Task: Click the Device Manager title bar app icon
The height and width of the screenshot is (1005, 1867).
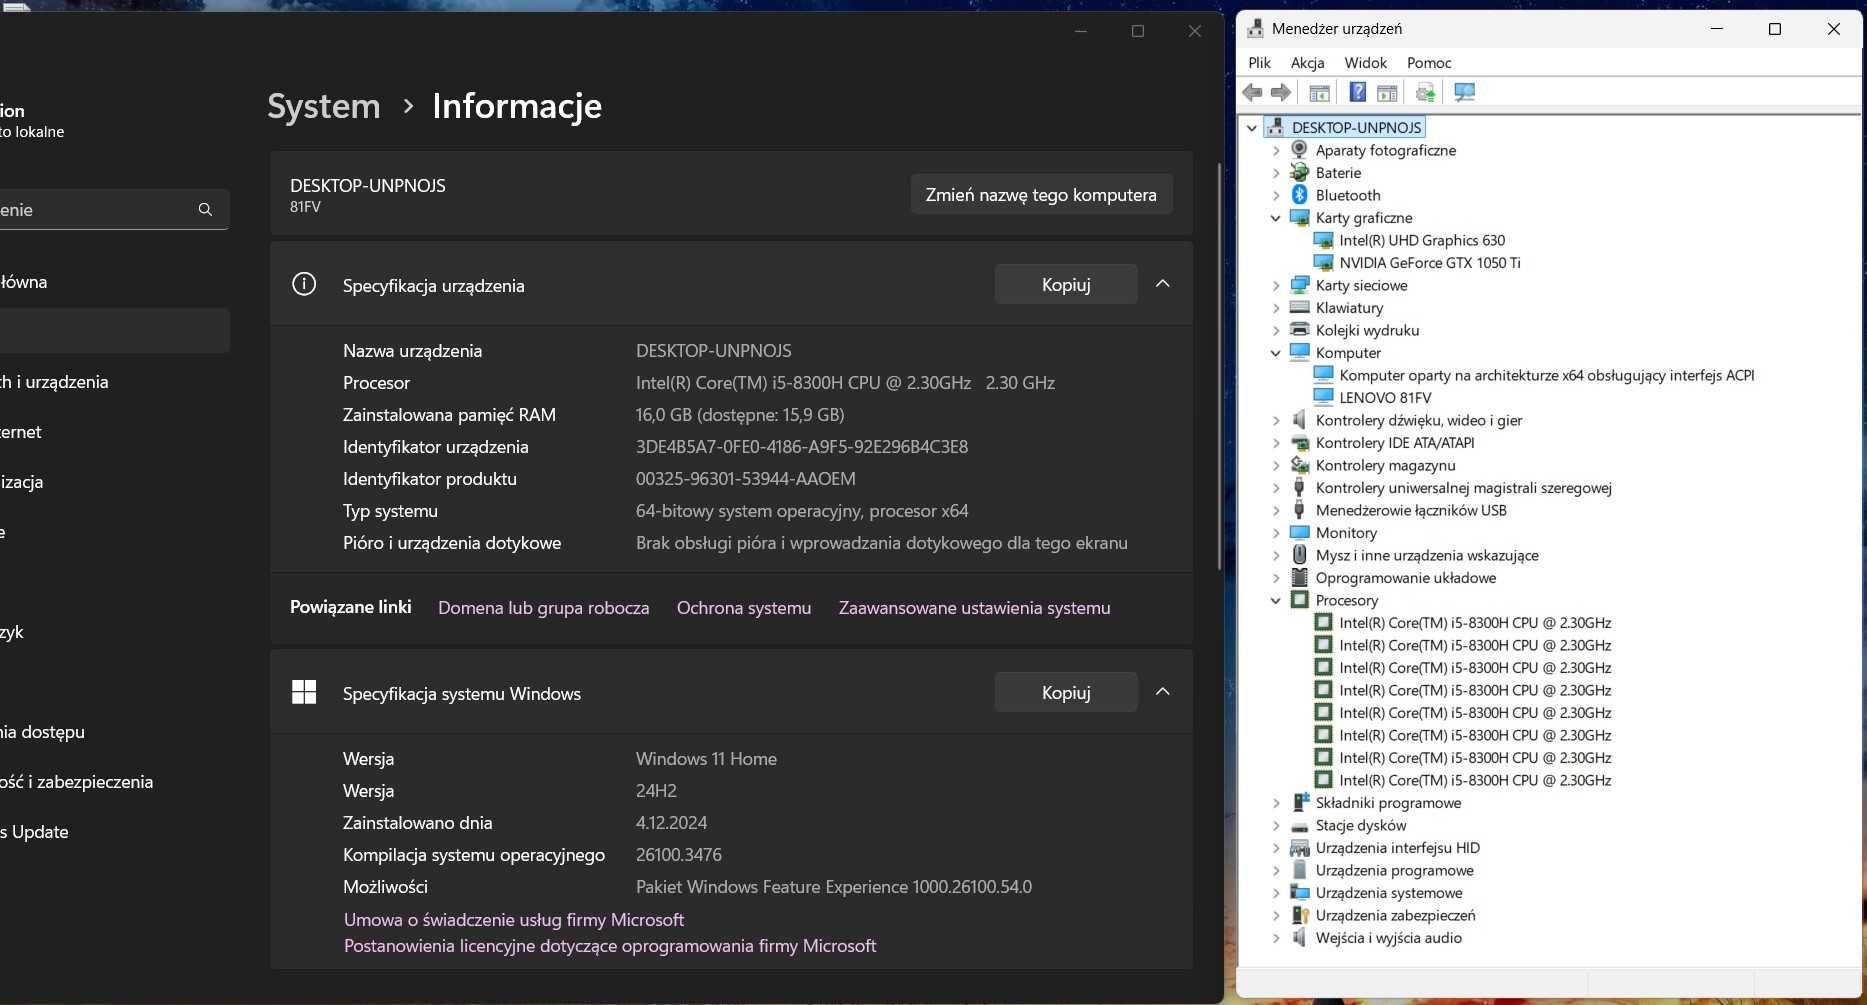Action: click(x=1256, y=28)
